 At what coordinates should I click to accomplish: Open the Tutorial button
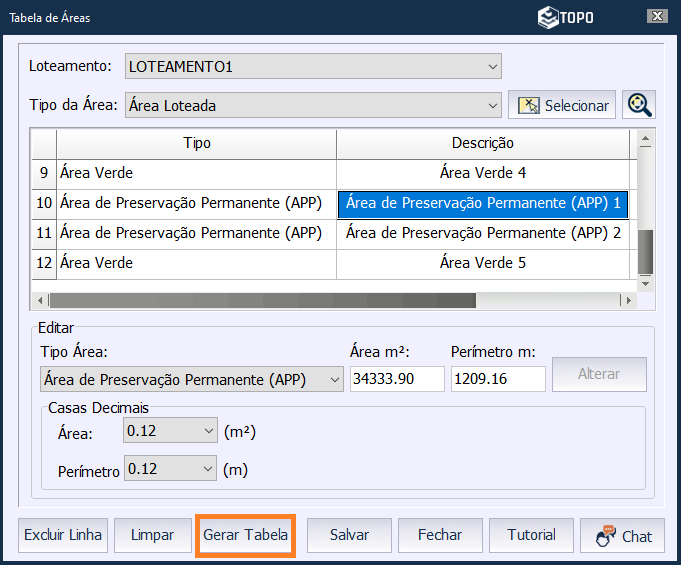click(x=531, y=535)
